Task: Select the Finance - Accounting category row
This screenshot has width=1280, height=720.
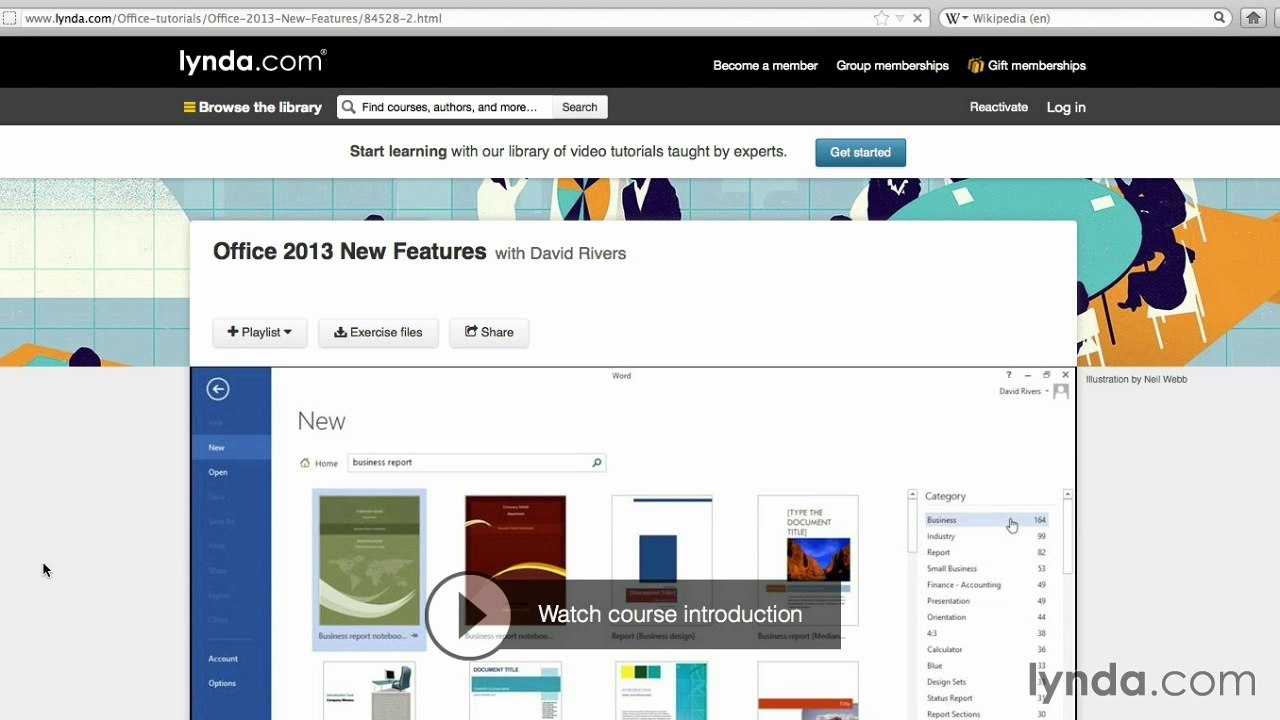Action: point(986,585)
